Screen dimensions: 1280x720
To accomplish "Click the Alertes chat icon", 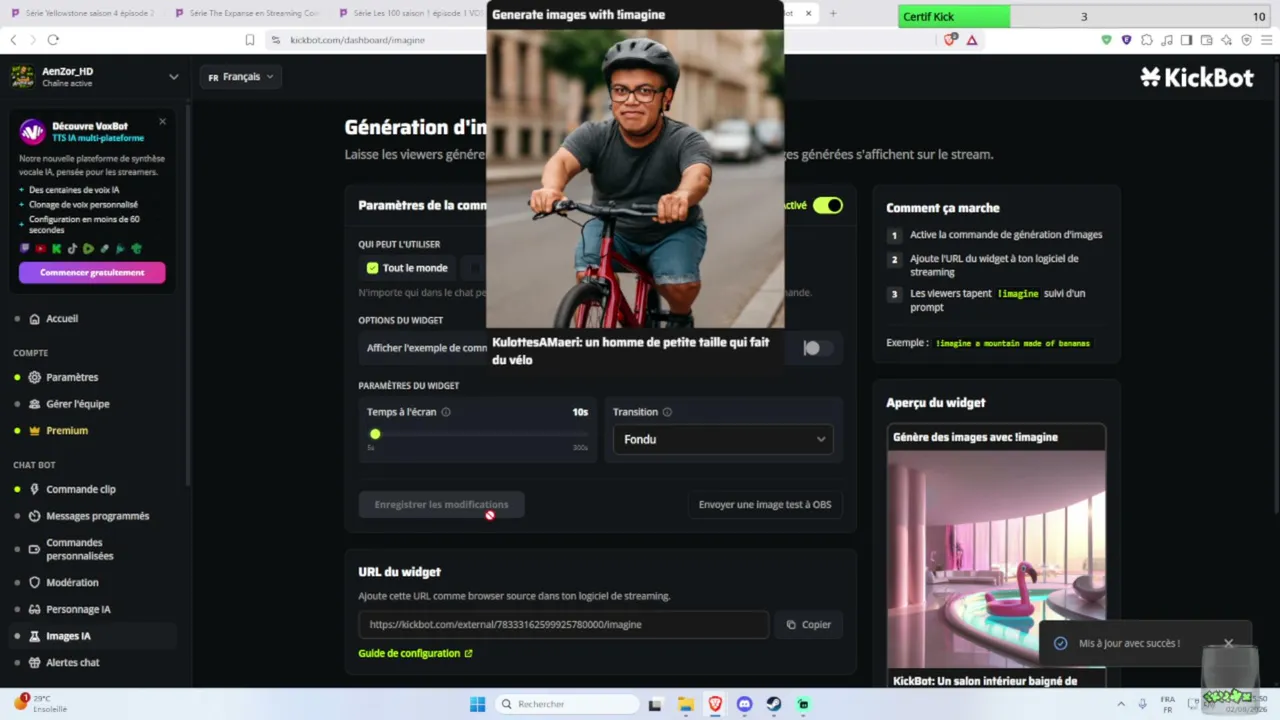I will (x=35, y=662).
